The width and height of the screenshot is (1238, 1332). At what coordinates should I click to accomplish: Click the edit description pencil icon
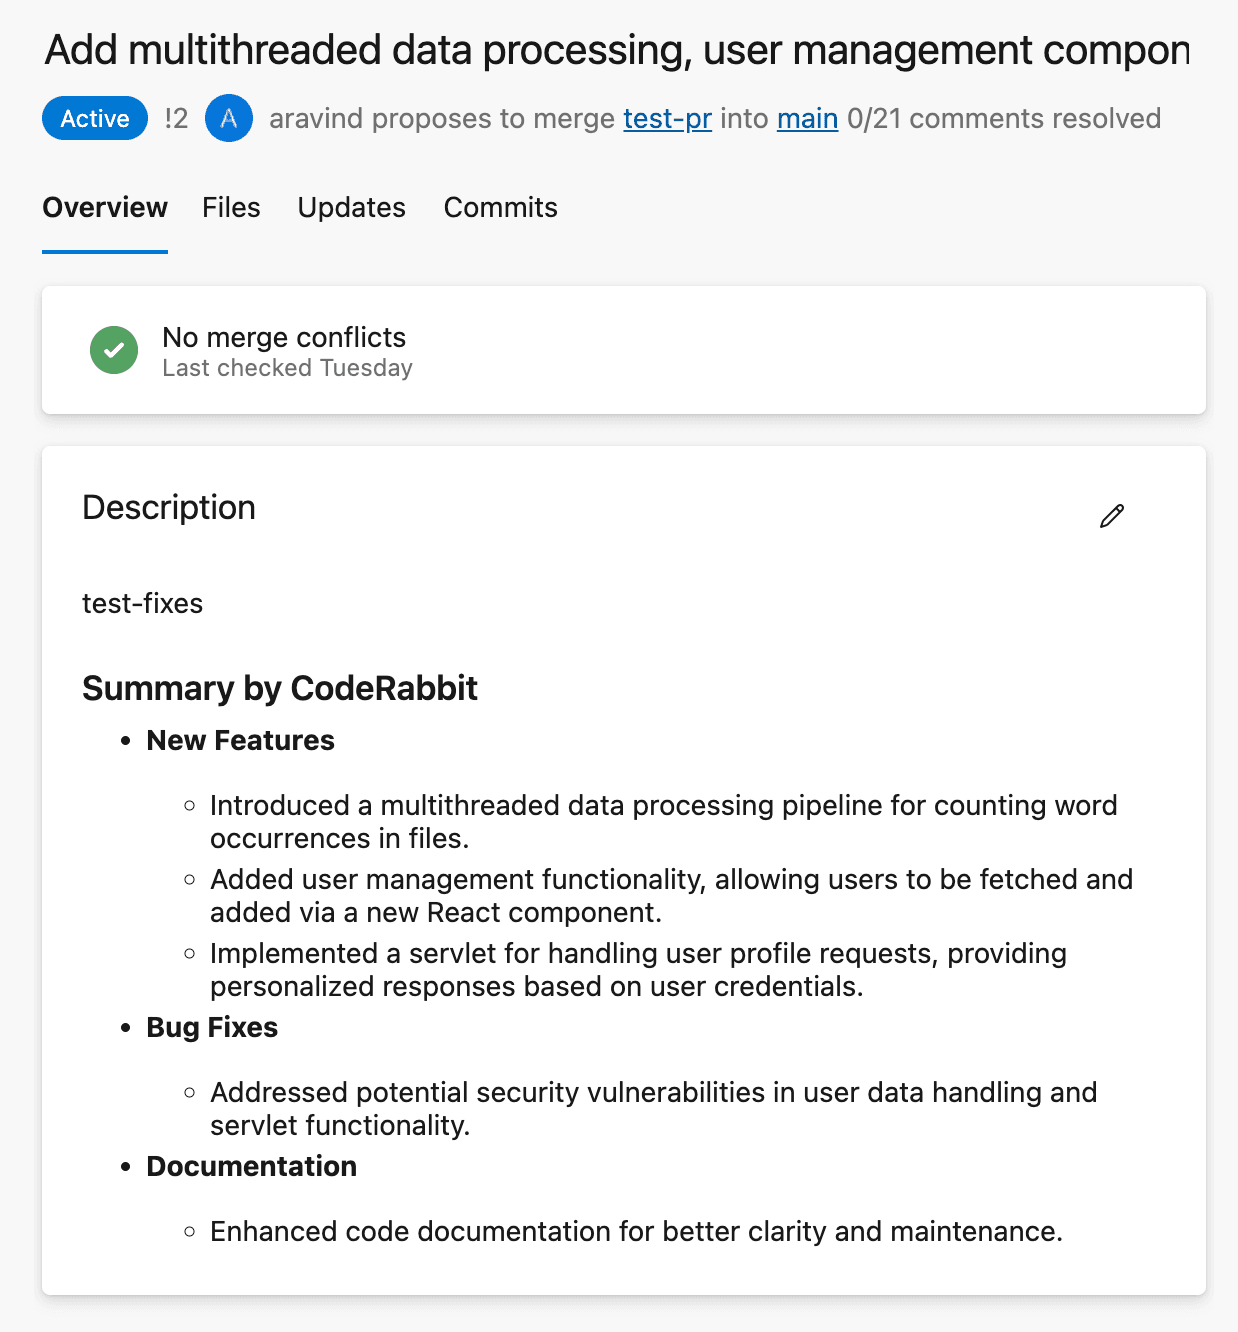pos(1112,516)
